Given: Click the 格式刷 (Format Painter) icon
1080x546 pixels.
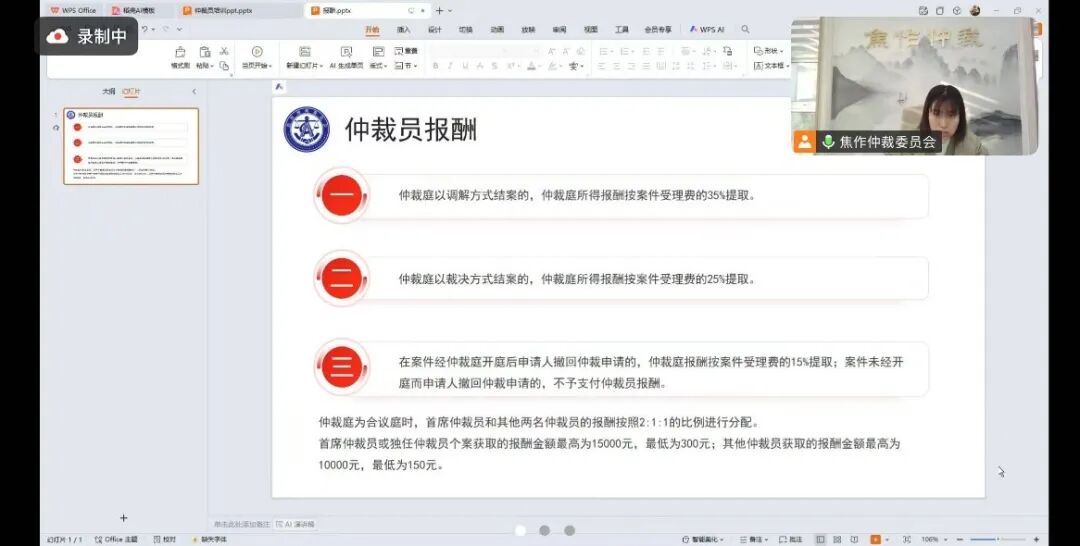Looking at the screenshot, I should pyautogui.click(x=180, y=52).
